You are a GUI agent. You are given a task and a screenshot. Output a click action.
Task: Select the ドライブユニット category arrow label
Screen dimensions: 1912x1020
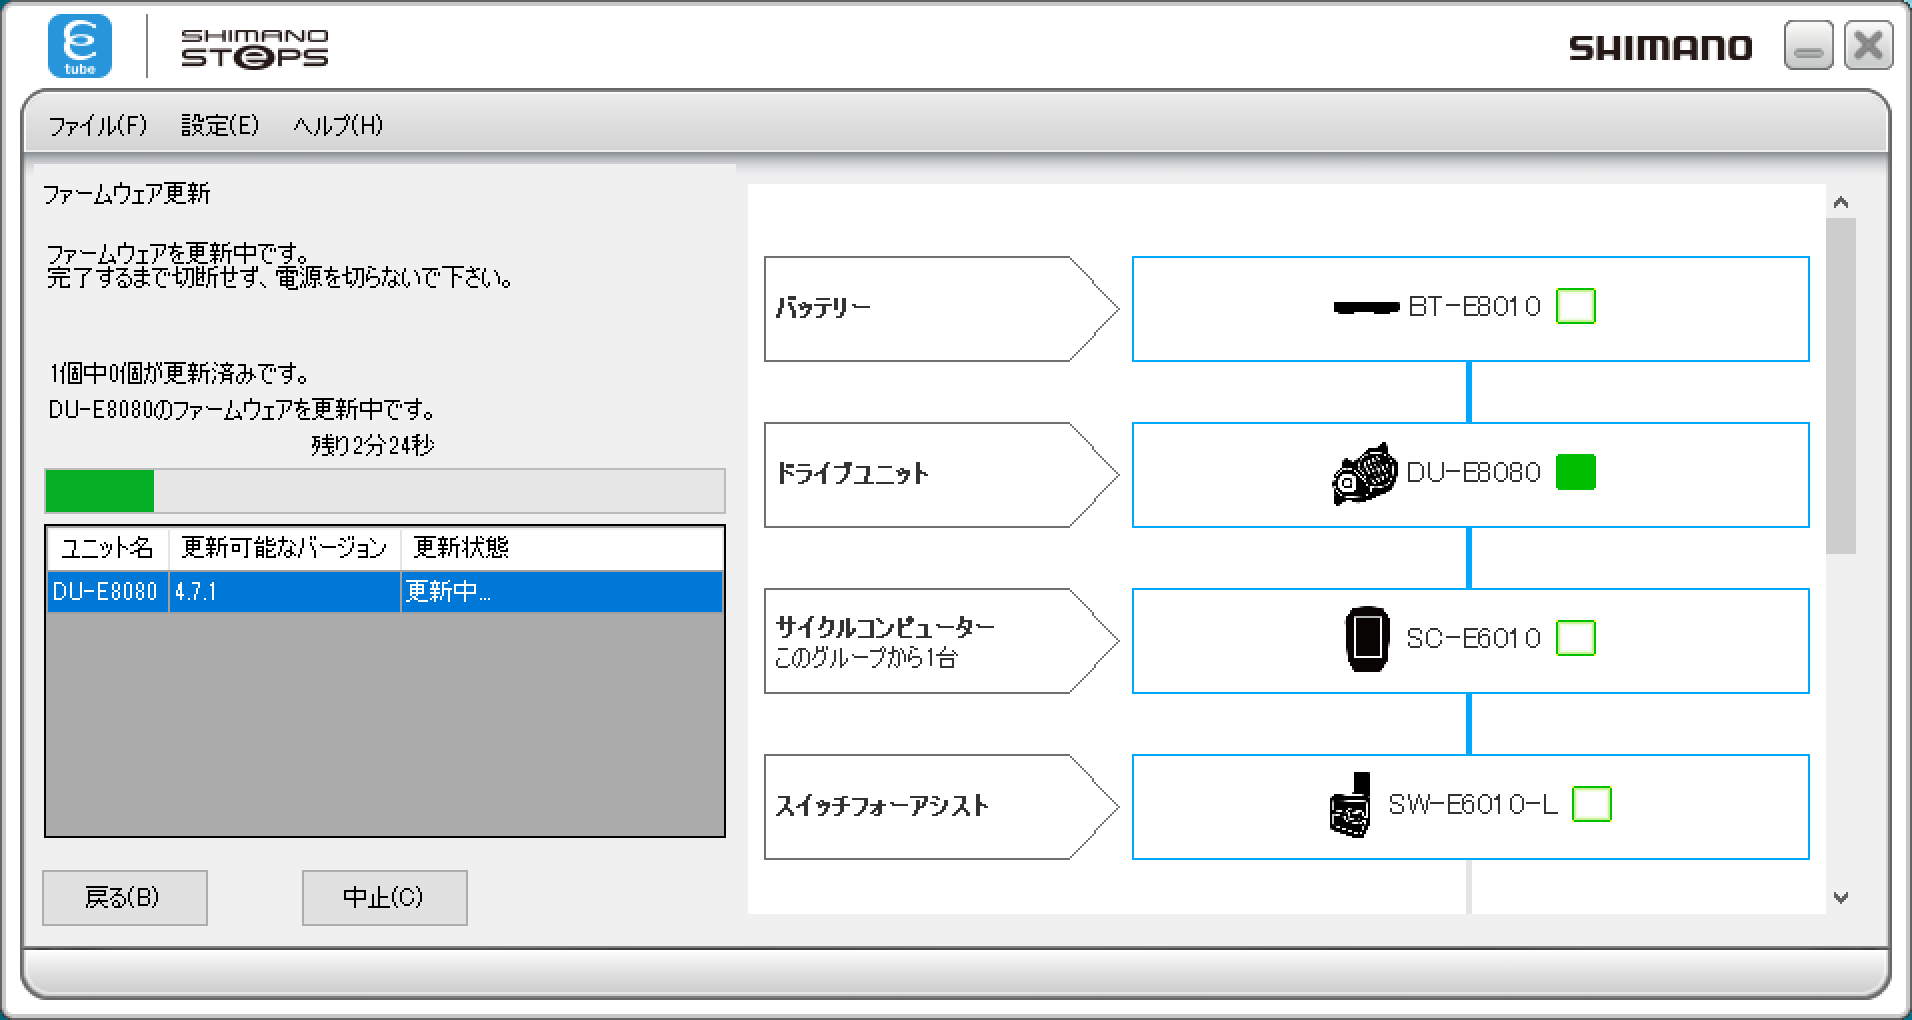938,475
